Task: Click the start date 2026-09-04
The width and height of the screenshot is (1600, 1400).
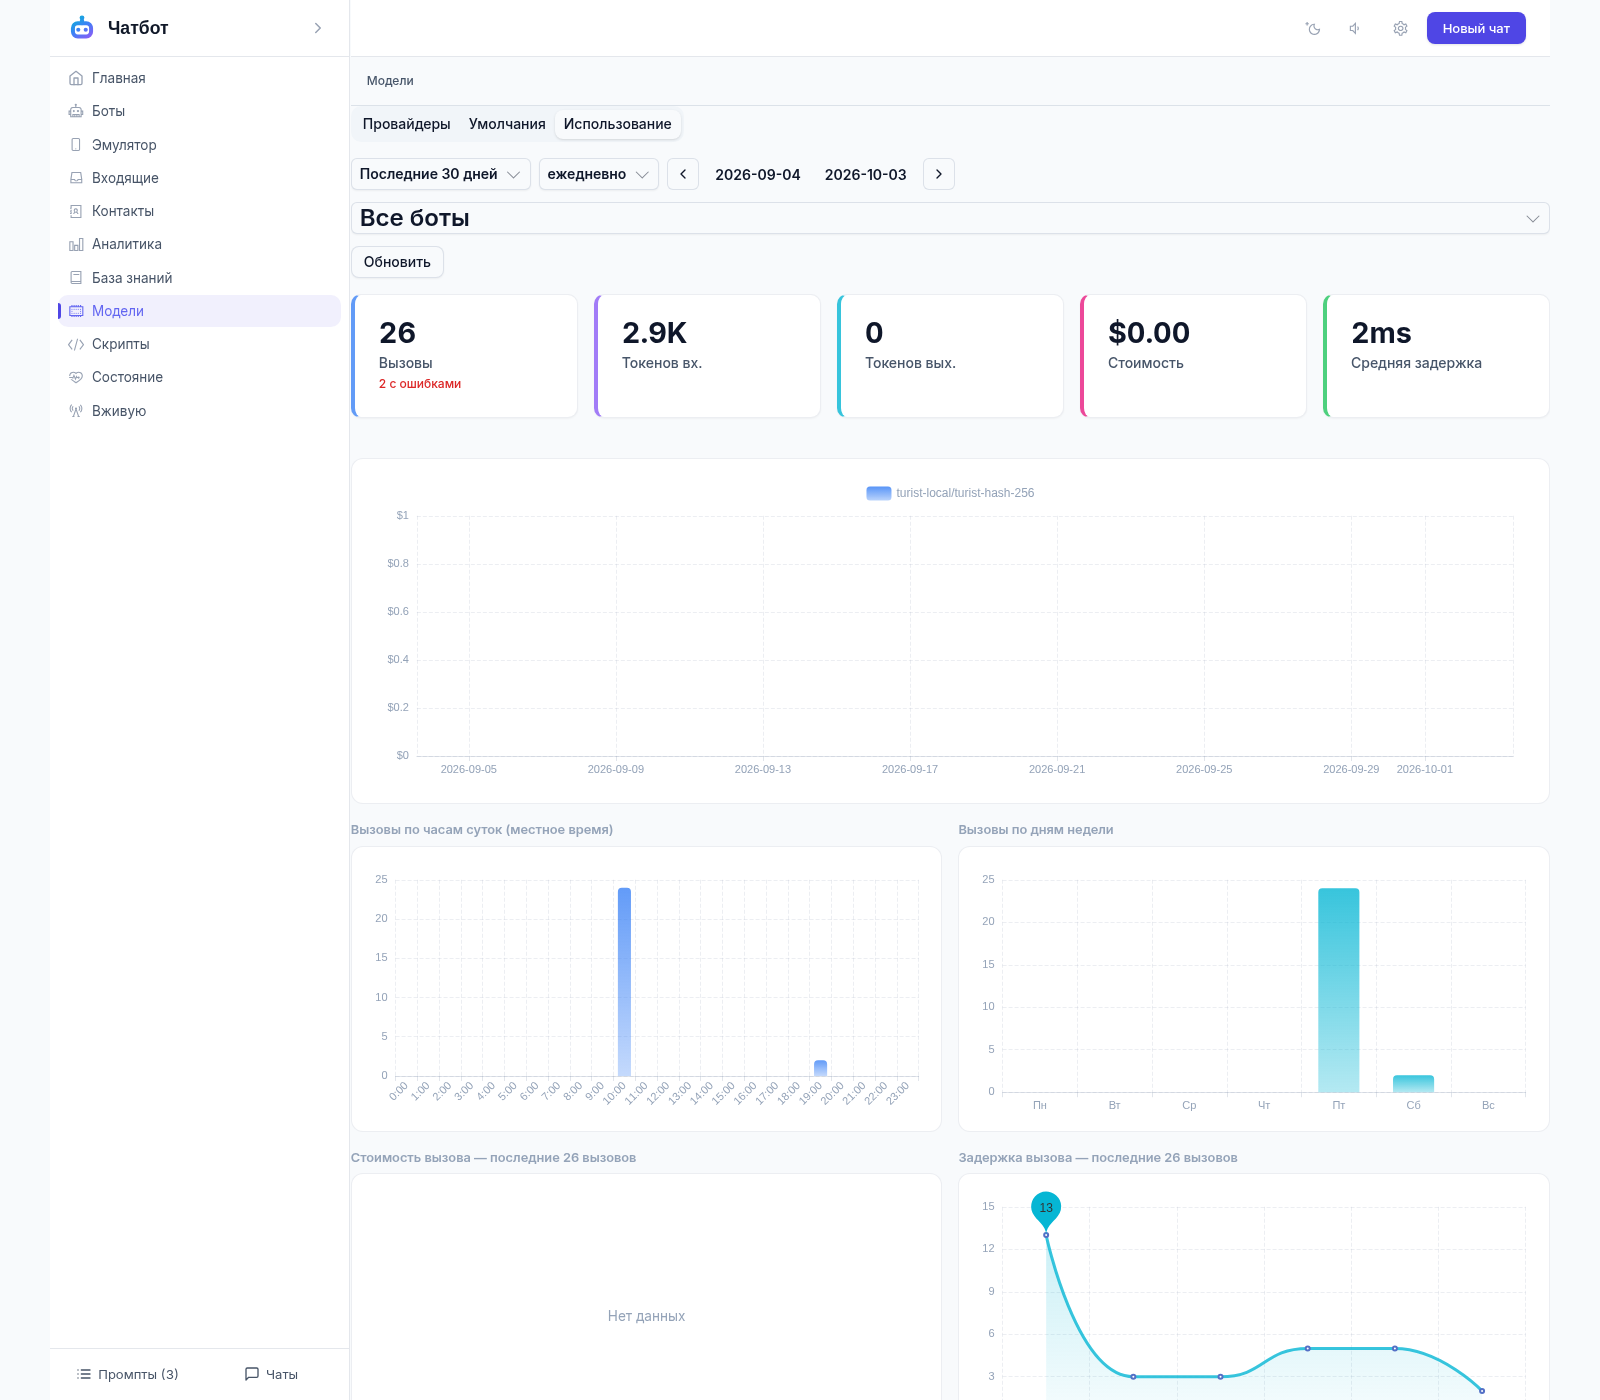Action: pos(758,174)
